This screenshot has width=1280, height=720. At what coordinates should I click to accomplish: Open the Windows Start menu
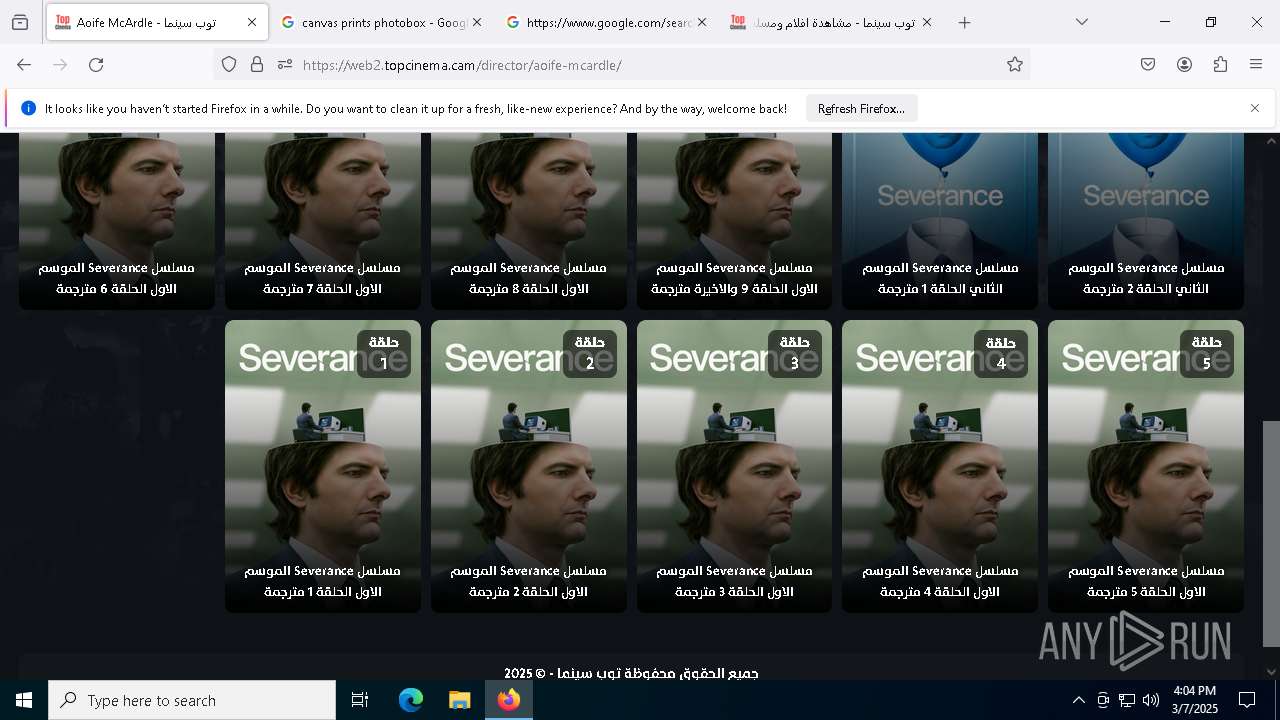click(24, 700)
